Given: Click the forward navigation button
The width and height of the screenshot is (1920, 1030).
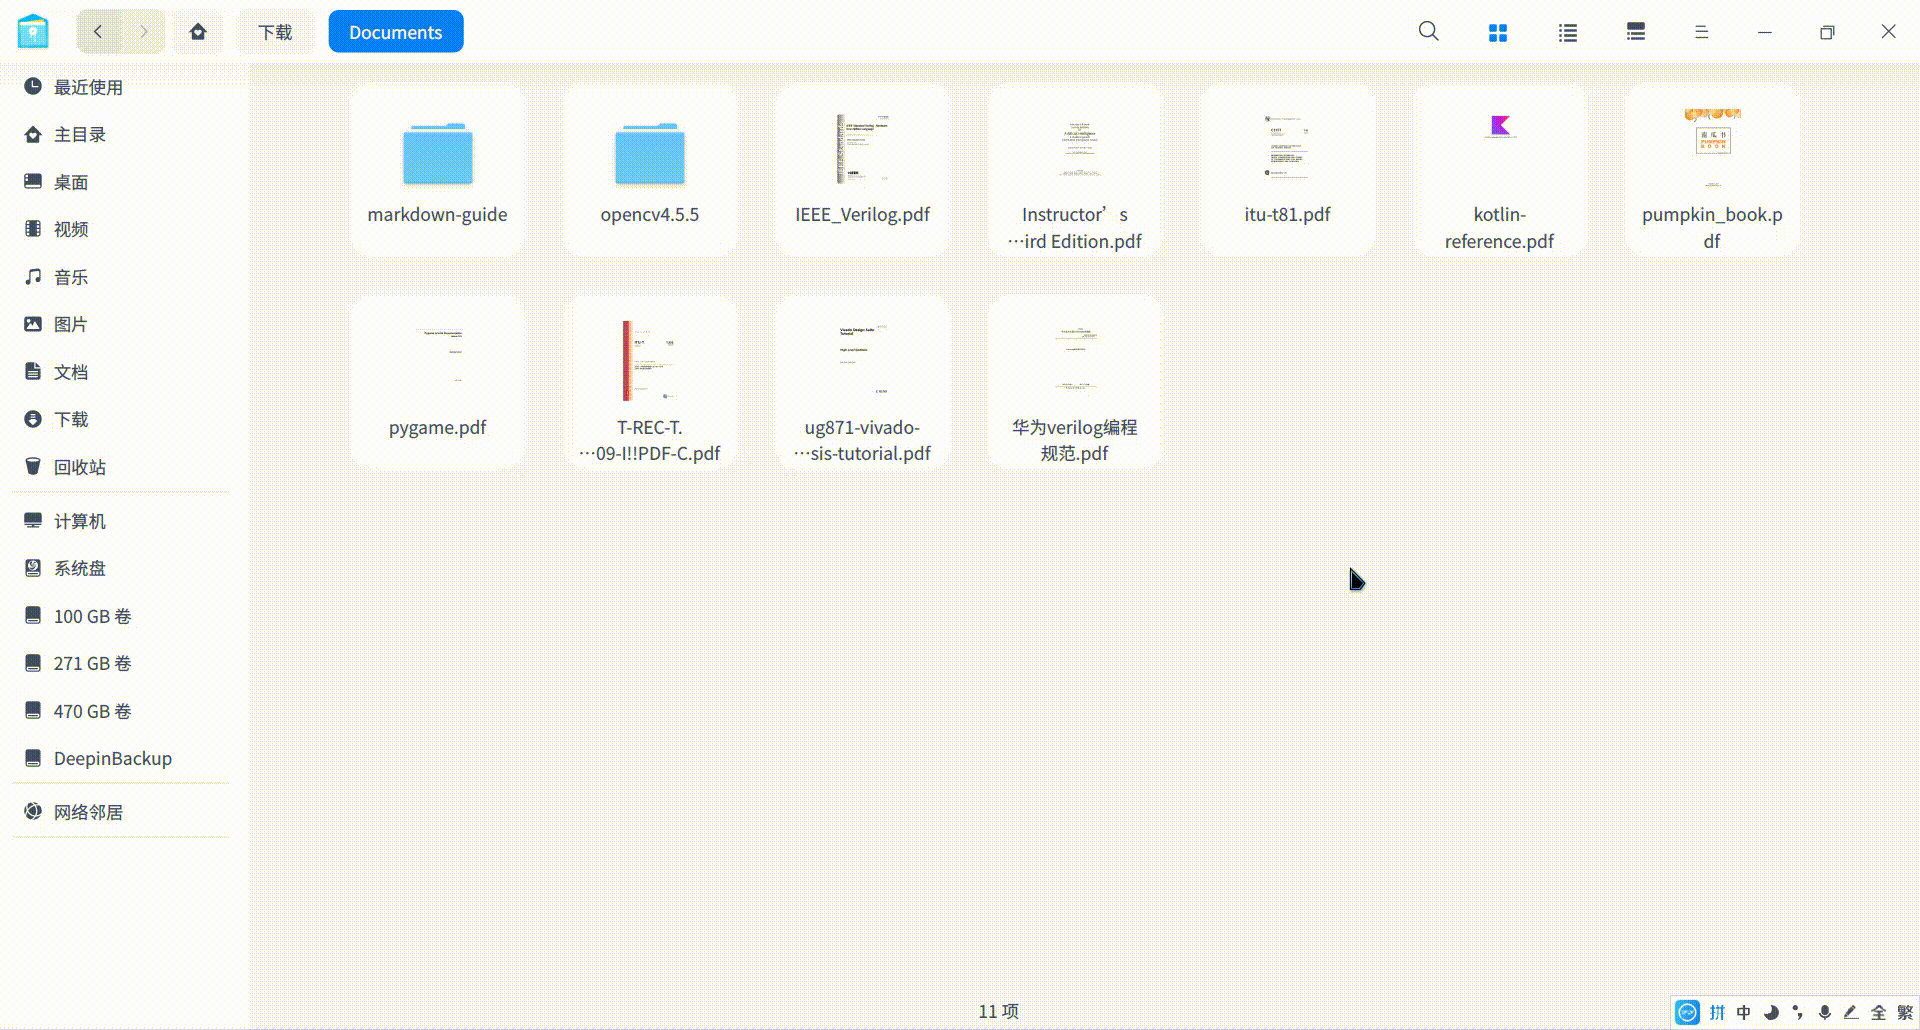Looking at the screenshot, I should (x=142, y=31).
